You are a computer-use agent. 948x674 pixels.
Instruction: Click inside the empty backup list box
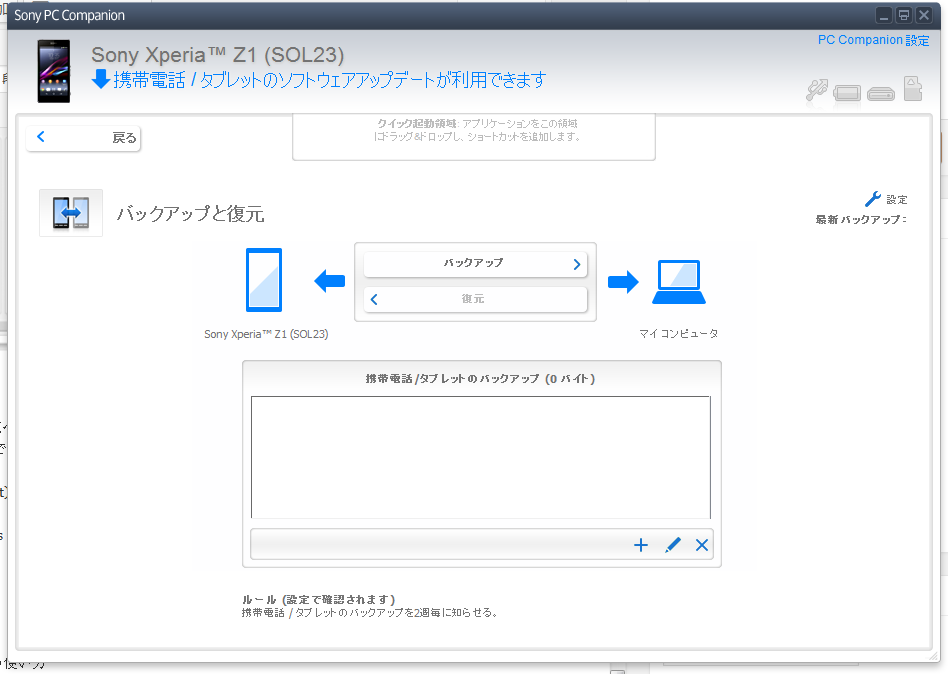pos(481,457)
